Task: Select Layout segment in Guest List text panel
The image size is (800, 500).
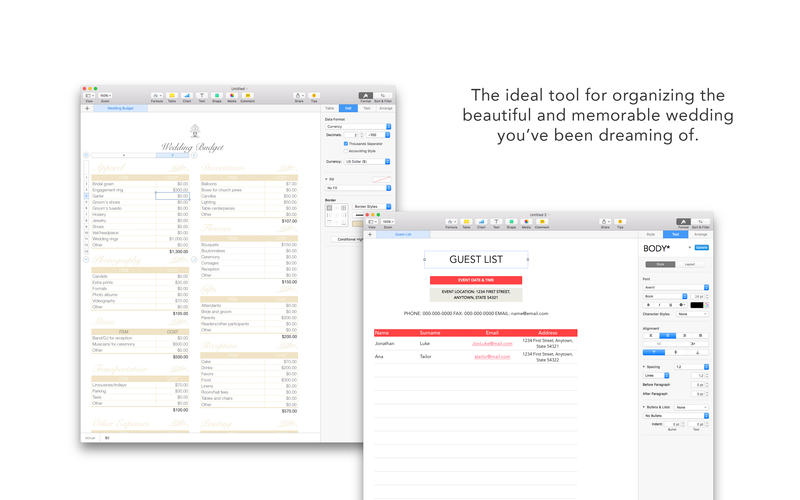Action: (690, 264)
